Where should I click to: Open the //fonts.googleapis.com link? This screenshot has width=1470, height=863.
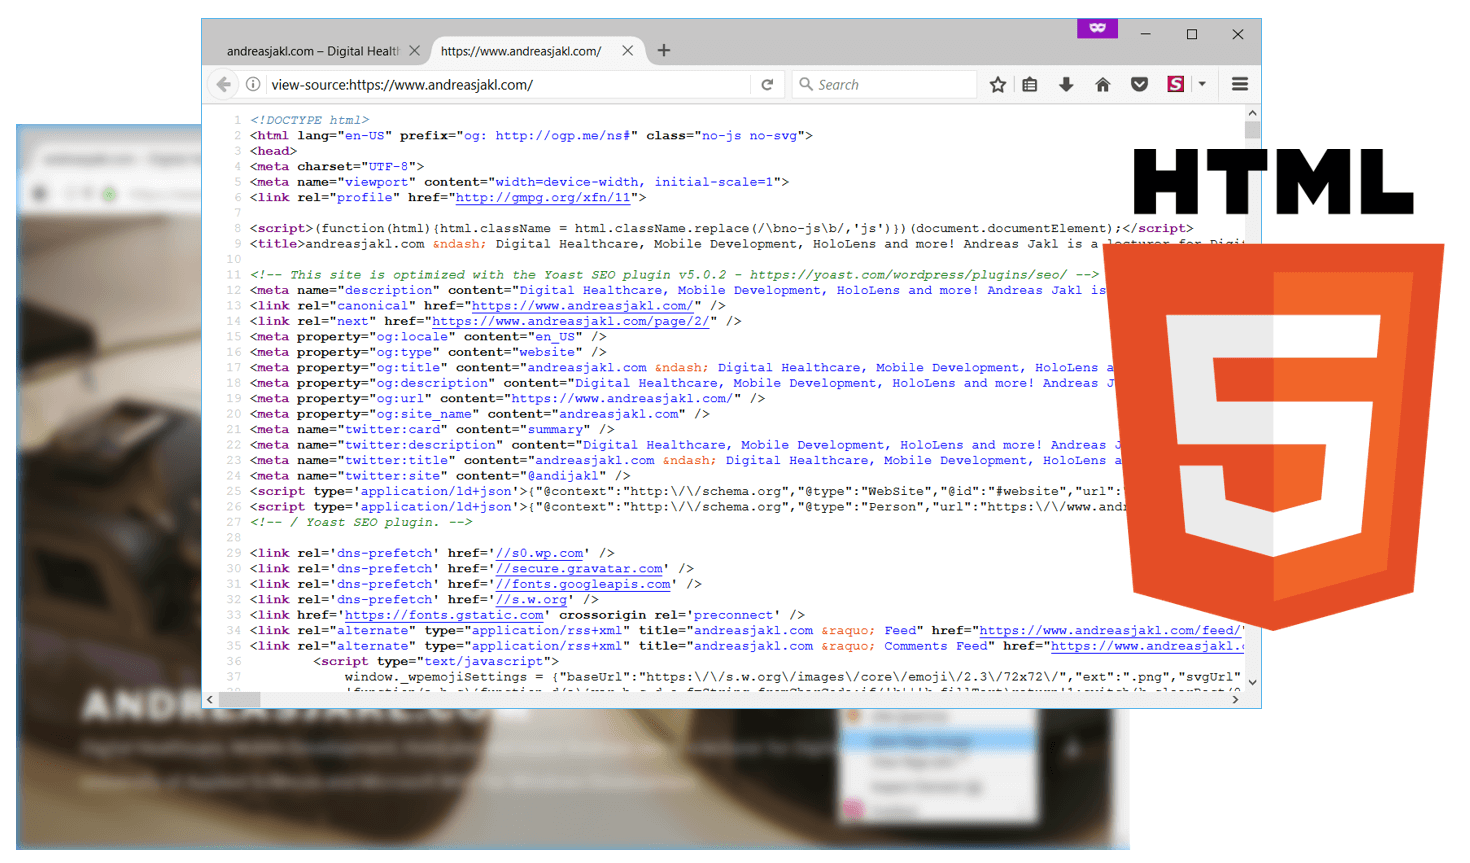click(583, 584)
